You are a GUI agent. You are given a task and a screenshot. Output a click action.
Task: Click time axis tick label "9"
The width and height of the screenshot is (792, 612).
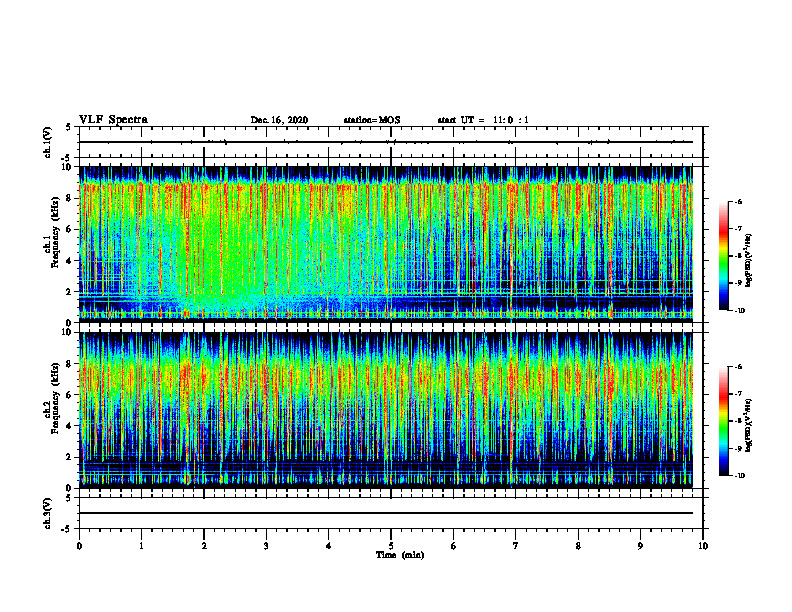point(640,546)
